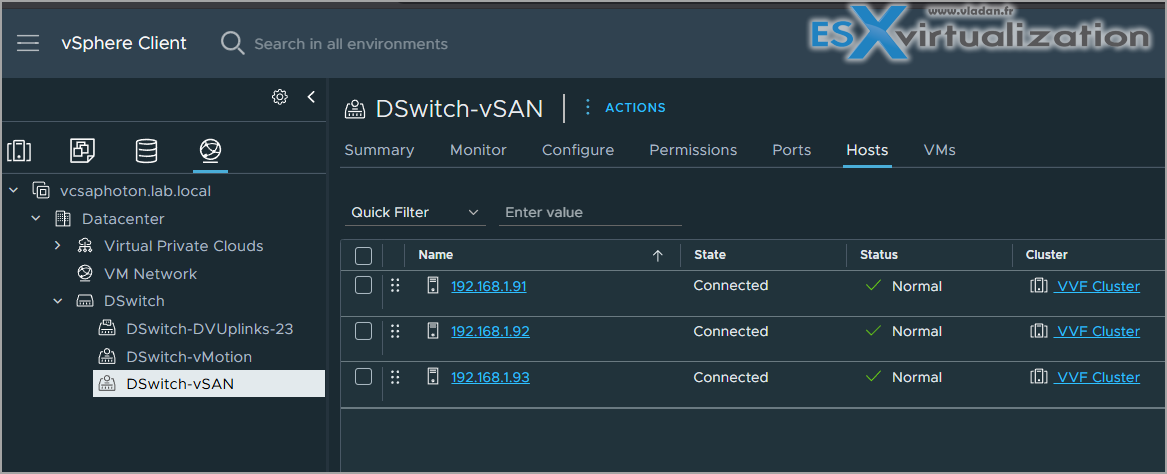1167x474 pixels.
Task: Click Normal status in 192.168.1.92 row
Action: tap(917, 332)
